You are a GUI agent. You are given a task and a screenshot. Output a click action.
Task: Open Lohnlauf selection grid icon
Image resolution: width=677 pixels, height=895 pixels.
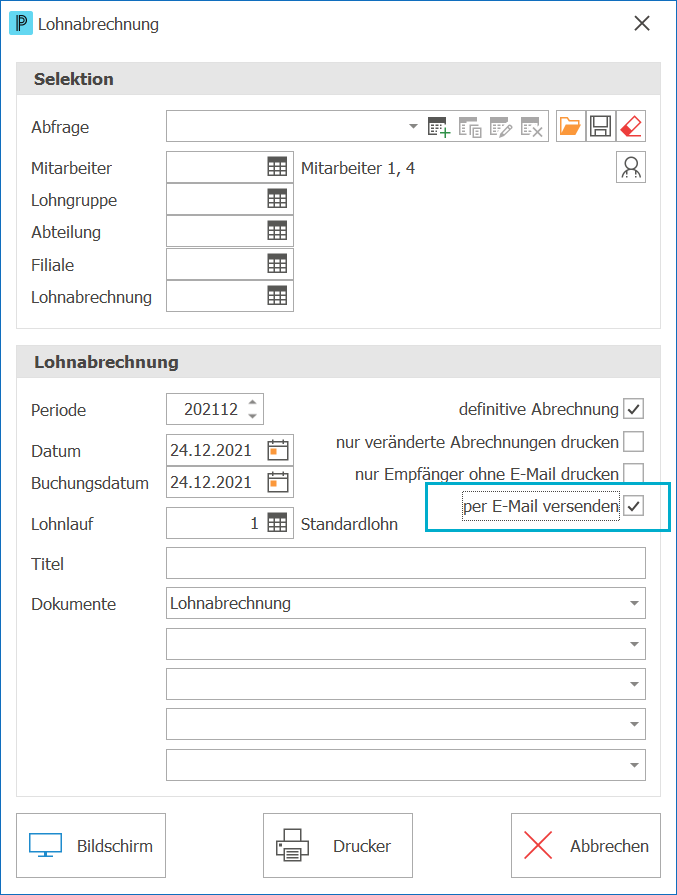click(277, 523)
